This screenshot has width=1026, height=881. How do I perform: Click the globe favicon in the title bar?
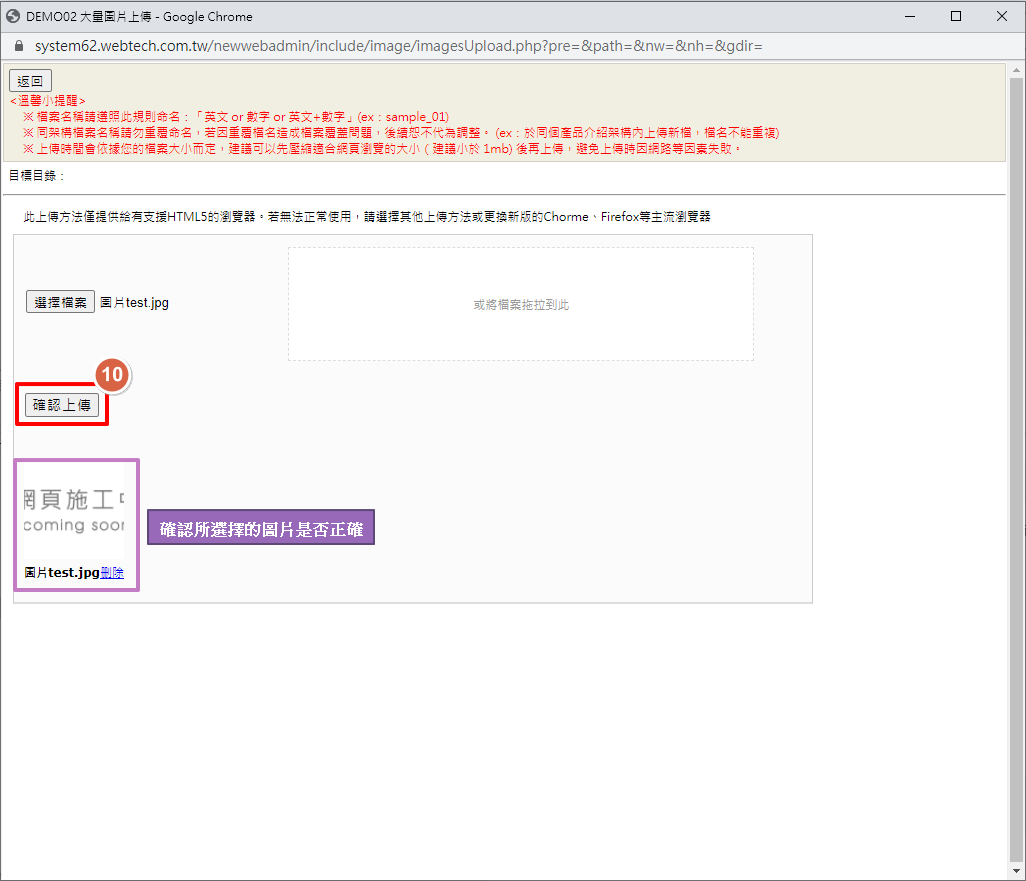click(x=13, y=16)
